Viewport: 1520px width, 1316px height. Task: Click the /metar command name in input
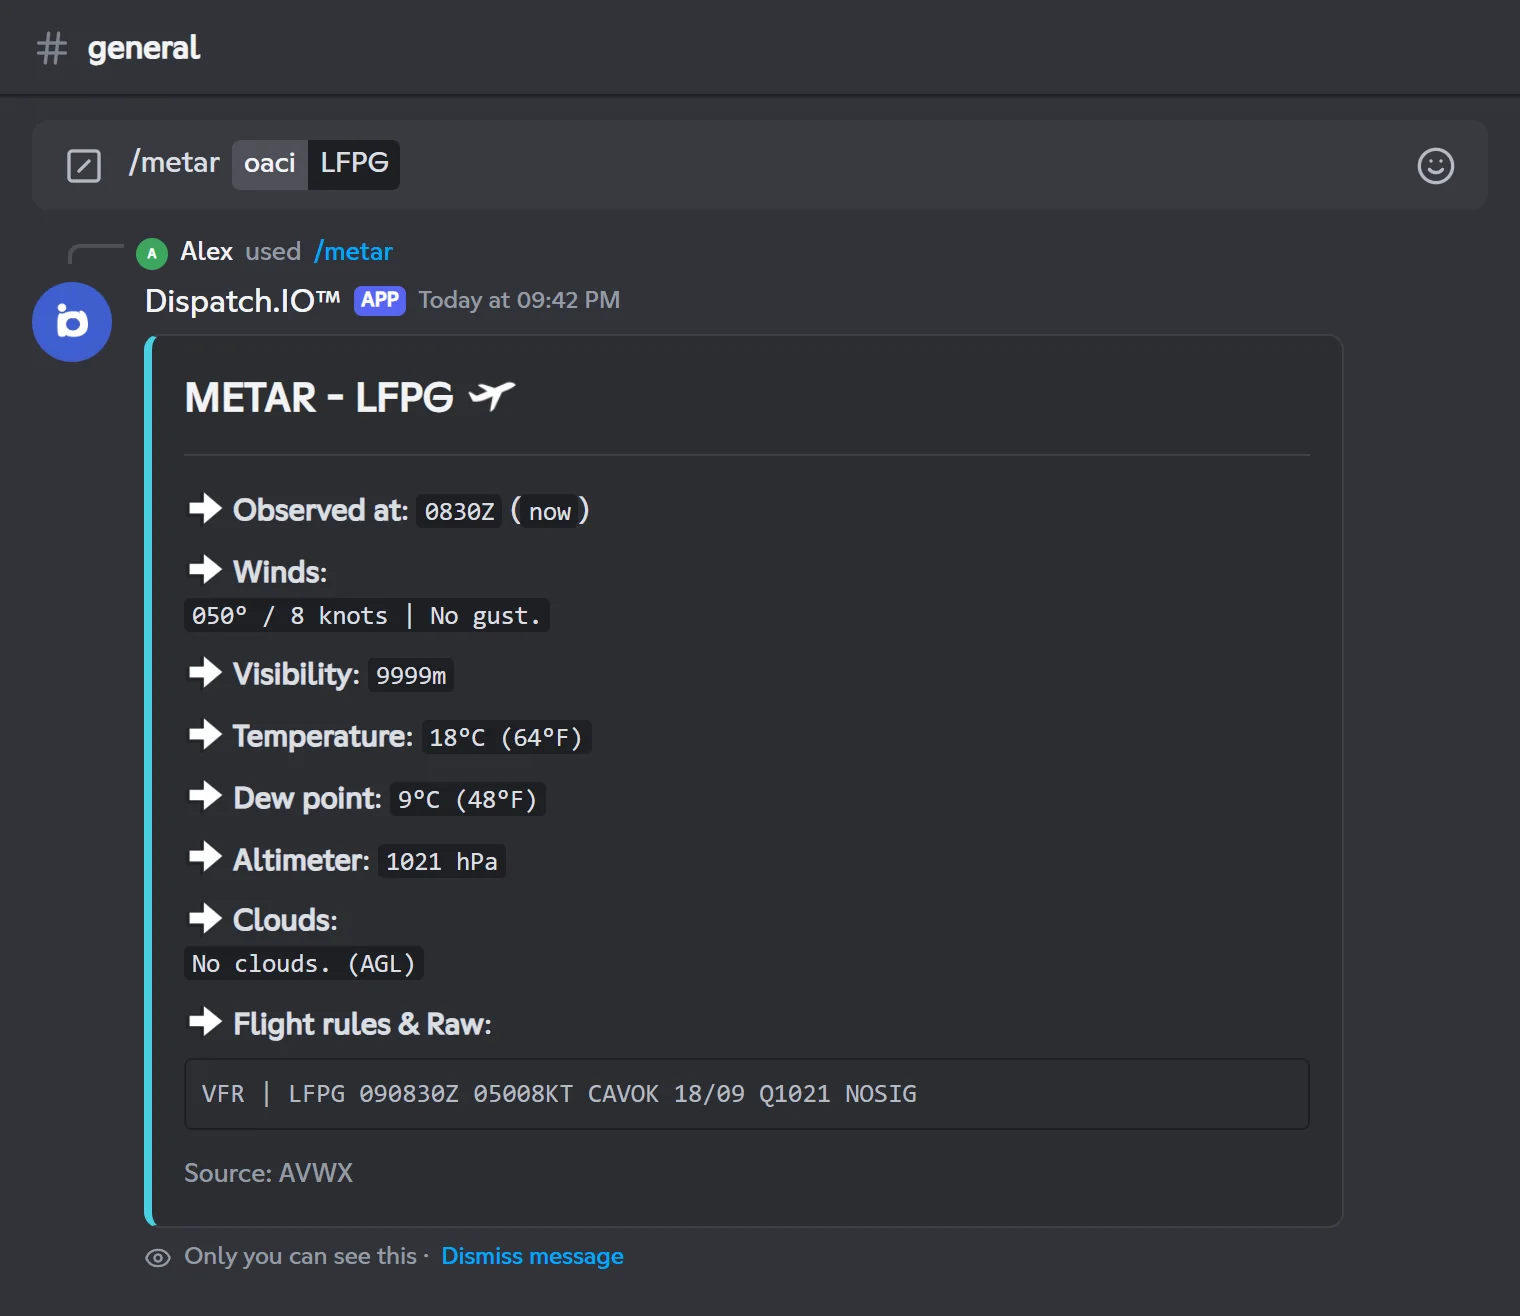coord(174,163)
